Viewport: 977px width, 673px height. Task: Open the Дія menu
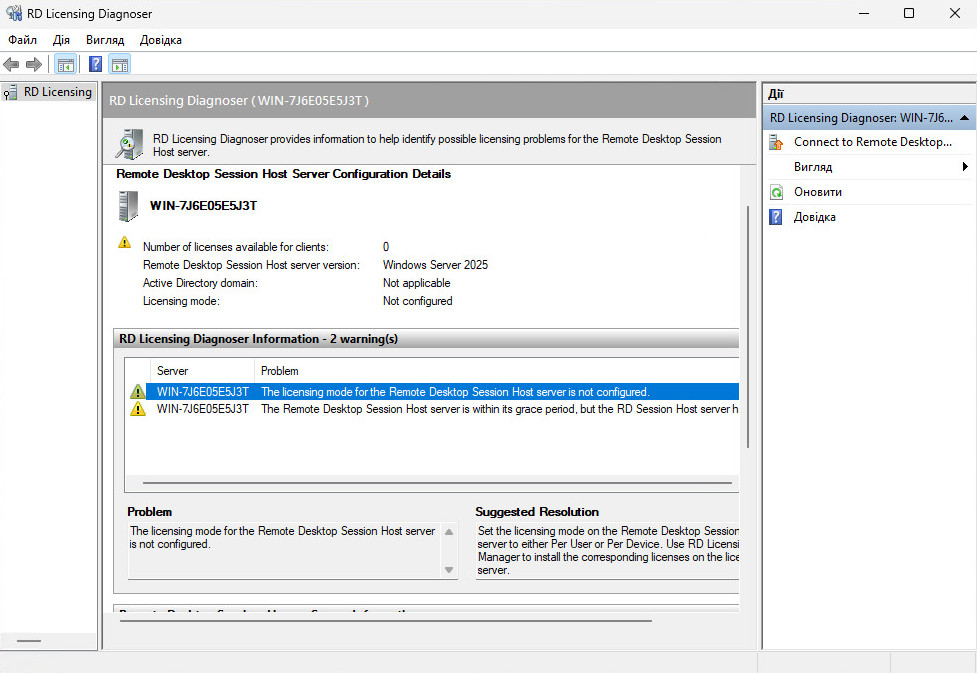click(61, 40)
